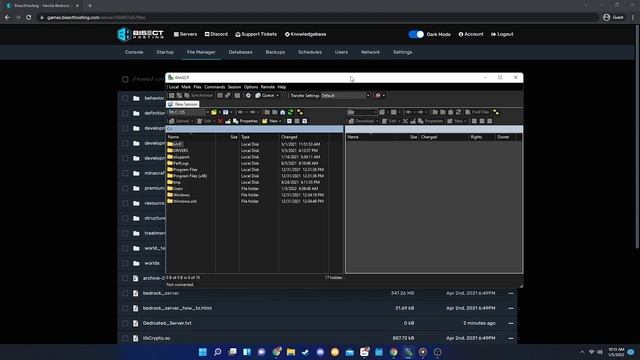Refresh the local panel with green arrows icon
Image resolution: width=640 pixels, height=360 pixels.
(291, 112)
